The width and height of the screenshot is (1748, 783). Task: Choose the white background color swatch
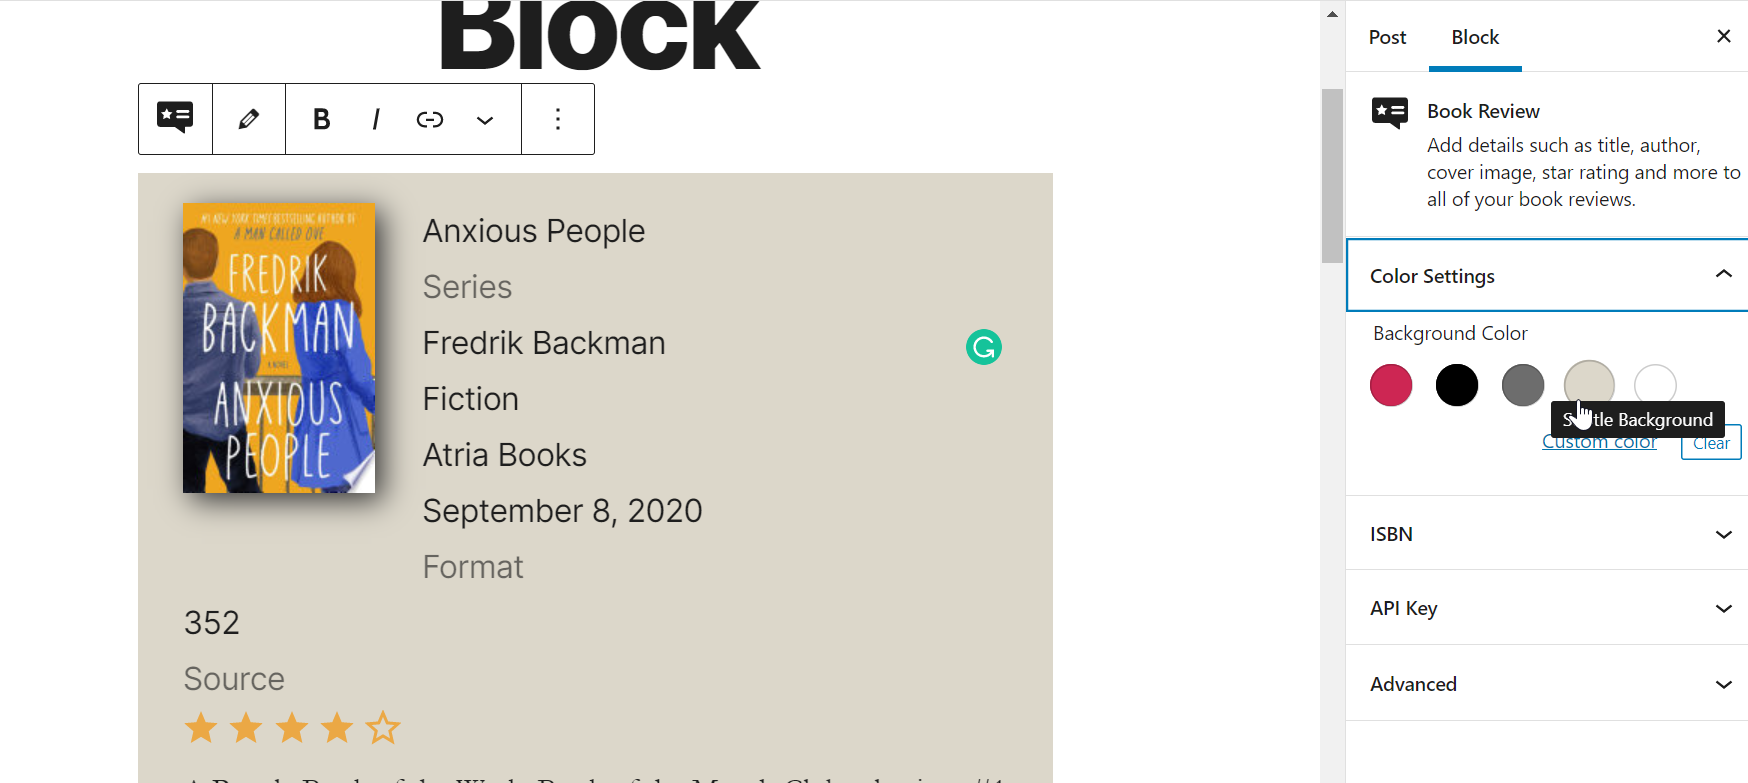(x=1655, y=383)
